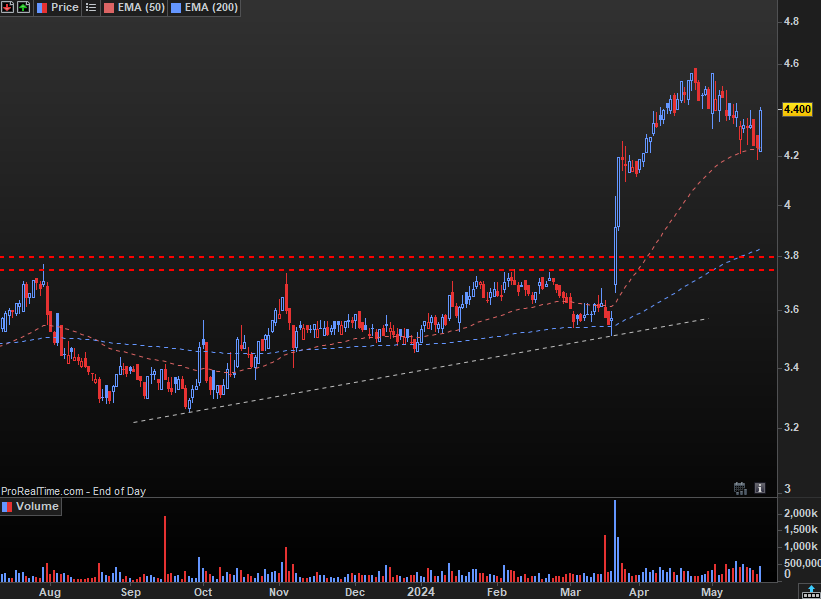The width and height of the screenshot is (821, 599).
Task: Open the Price indicator settings label
Action: [x=65, y=7]
